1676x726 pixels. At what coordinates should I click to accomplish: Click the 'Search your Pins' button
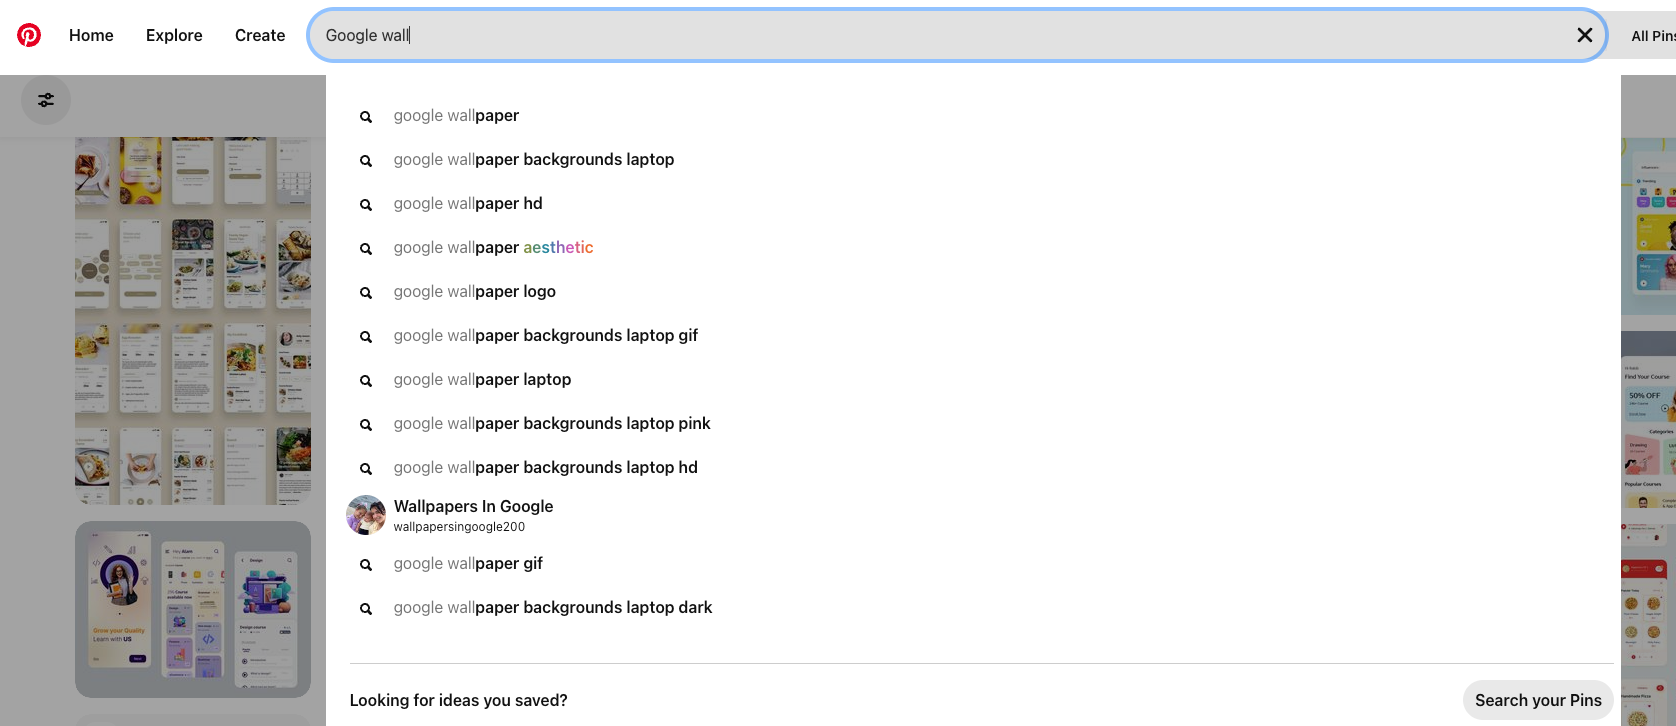point(1538,700)
